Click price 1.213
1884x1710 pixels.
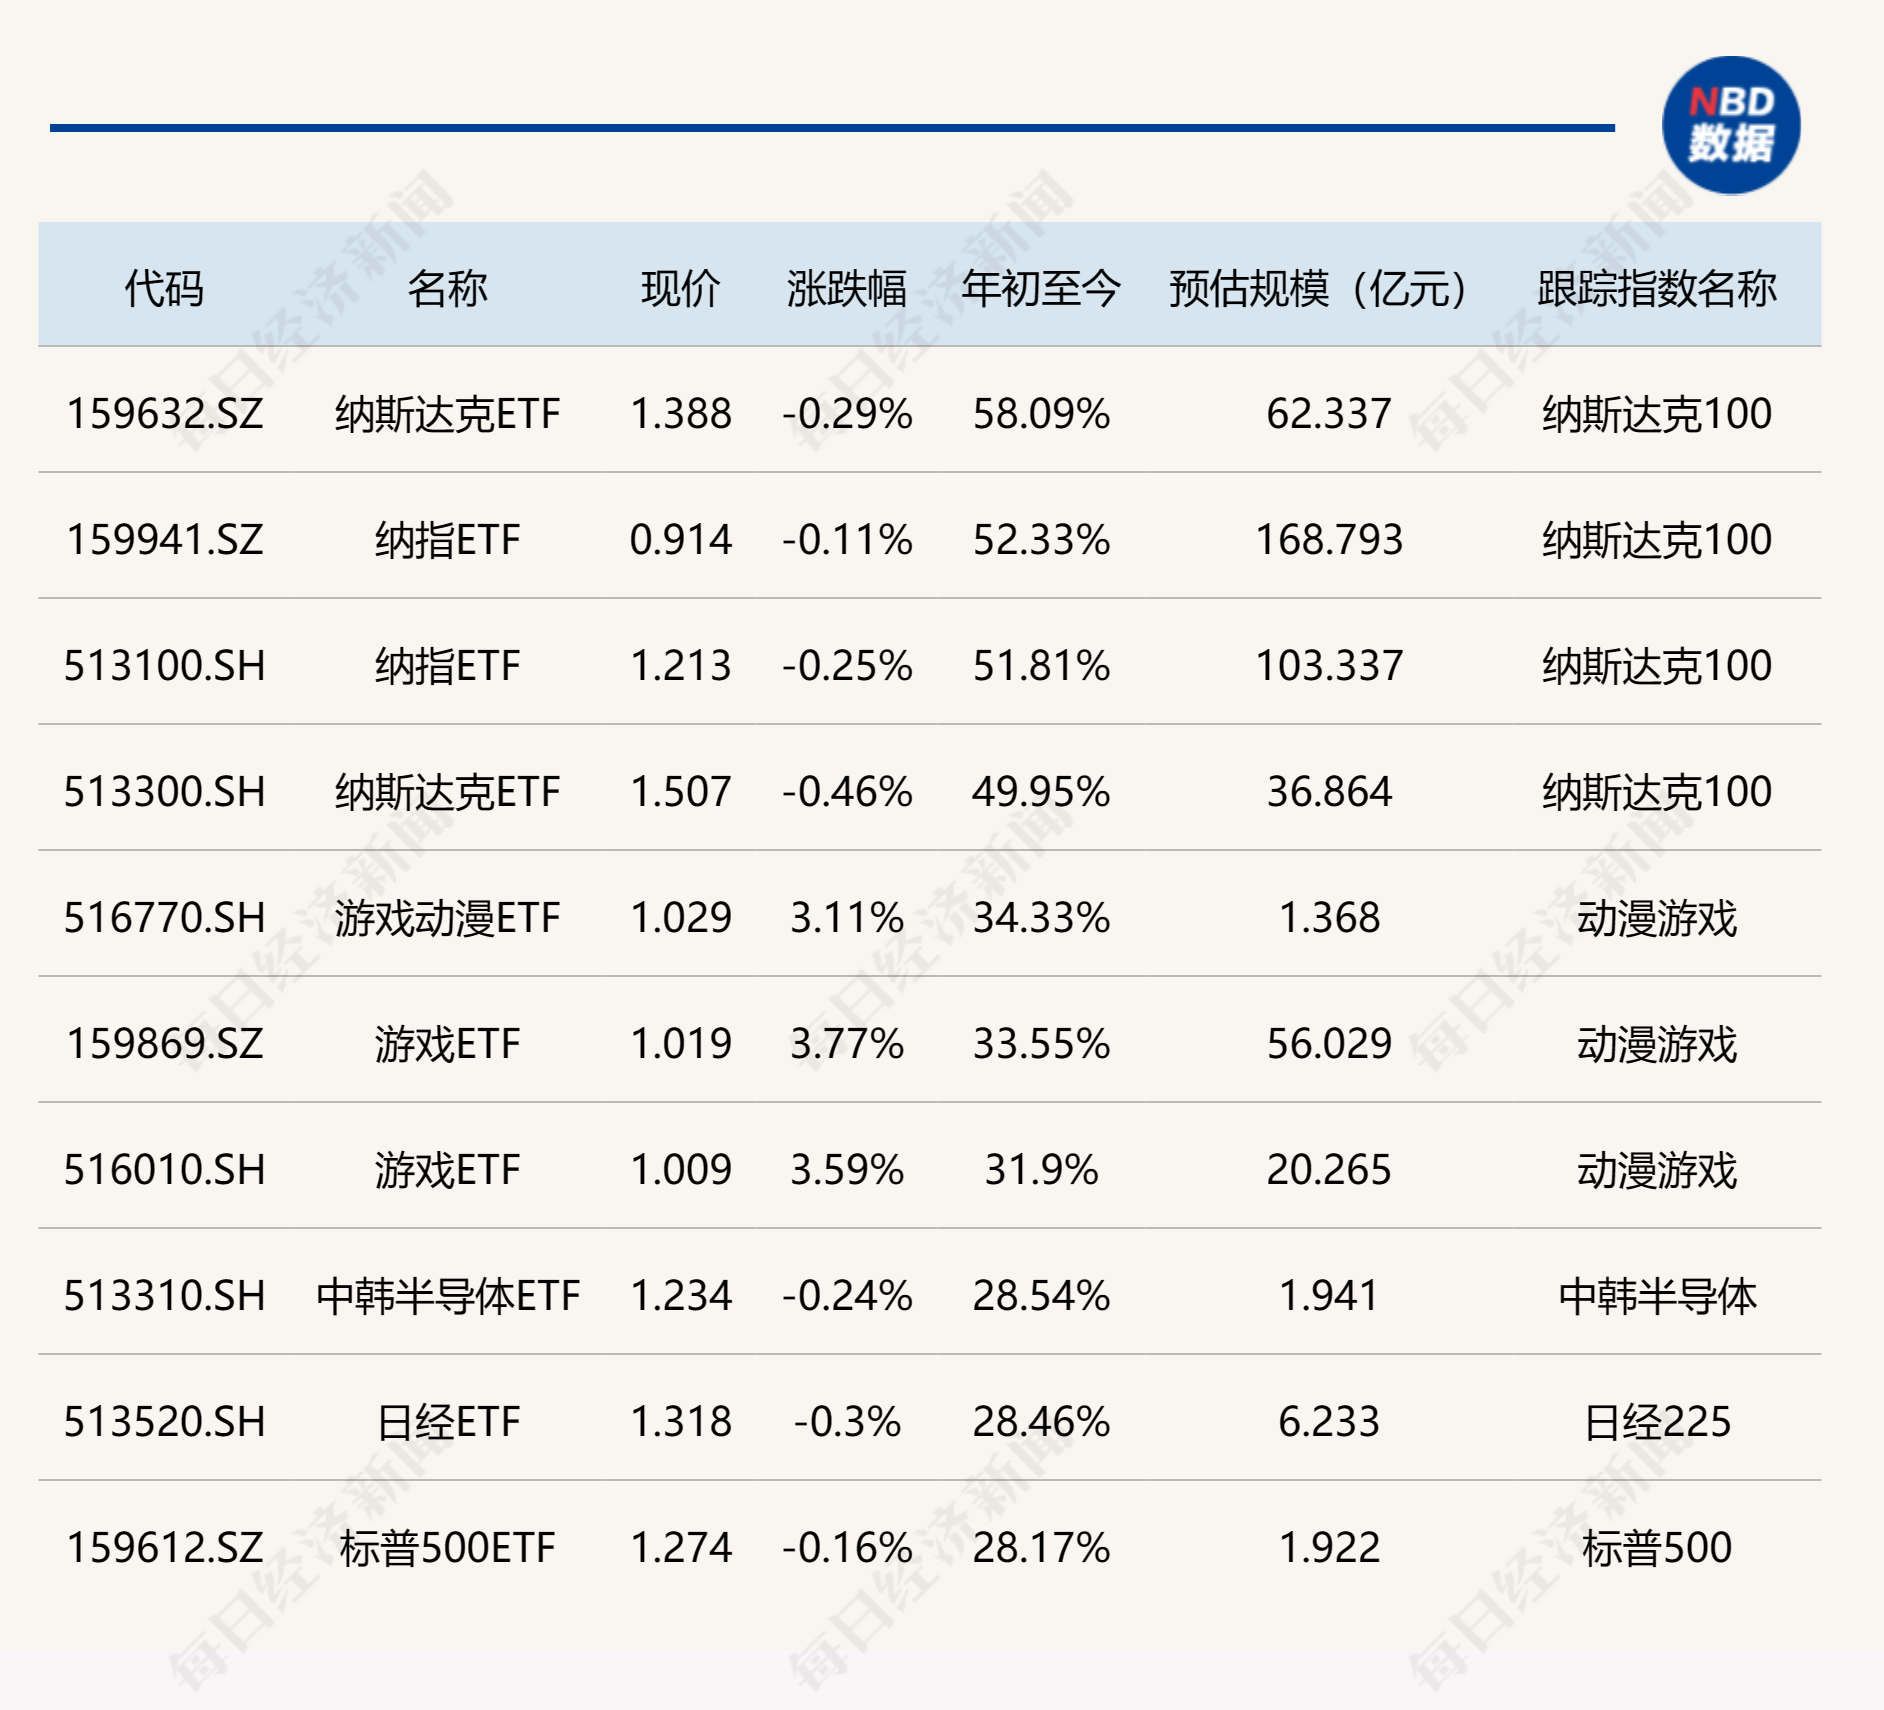click(x=681, y=666)
